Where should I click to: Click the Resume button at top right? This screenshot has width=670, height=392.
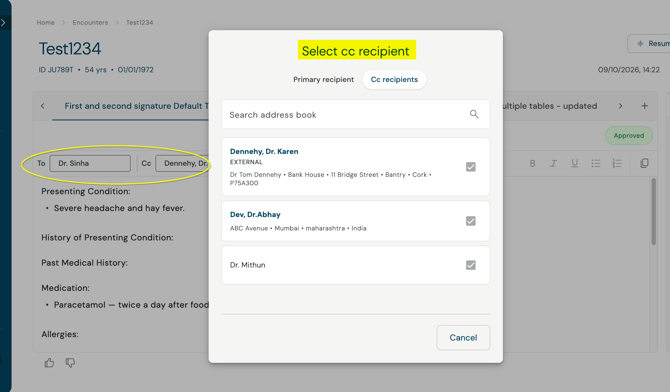(649, 44)
